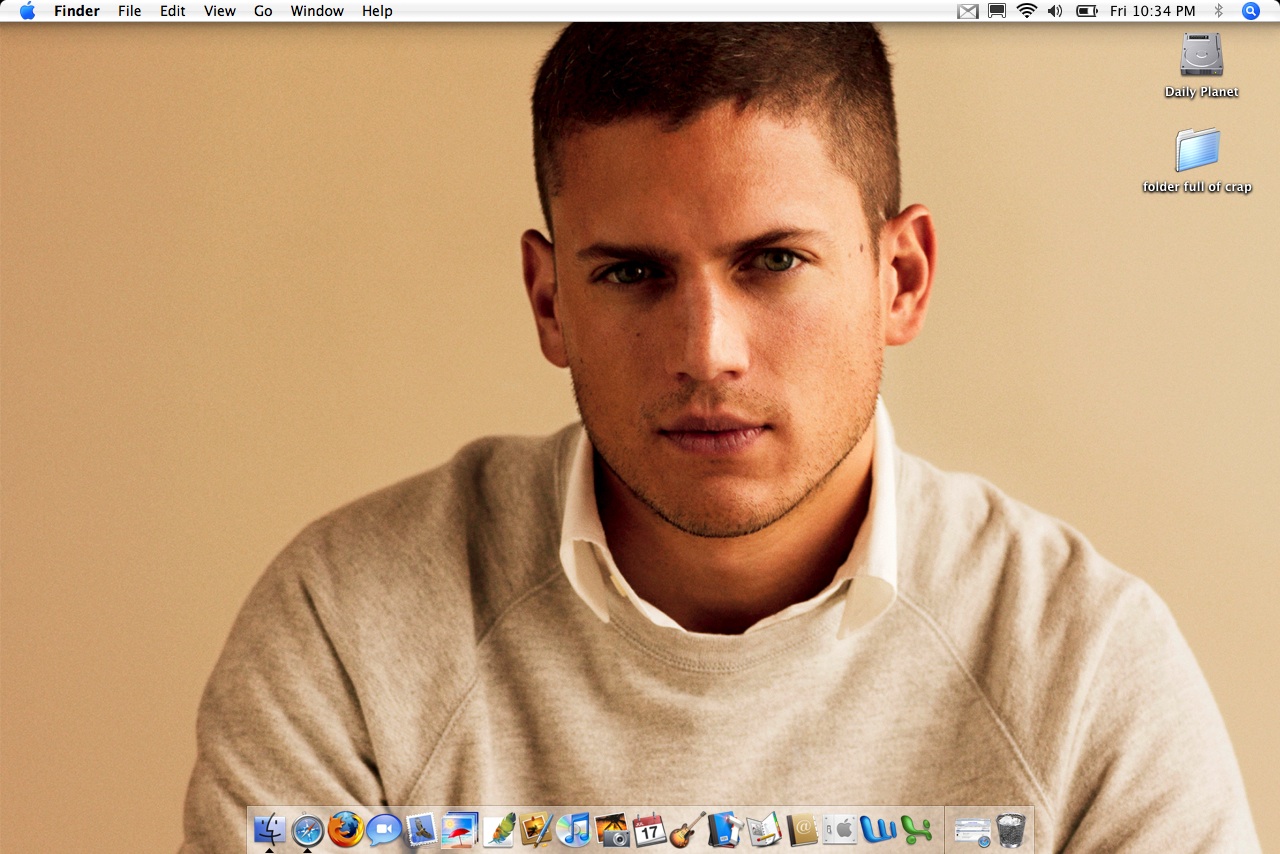
Task: Click the volume speaker menu icon
Action: (1055, 11)
